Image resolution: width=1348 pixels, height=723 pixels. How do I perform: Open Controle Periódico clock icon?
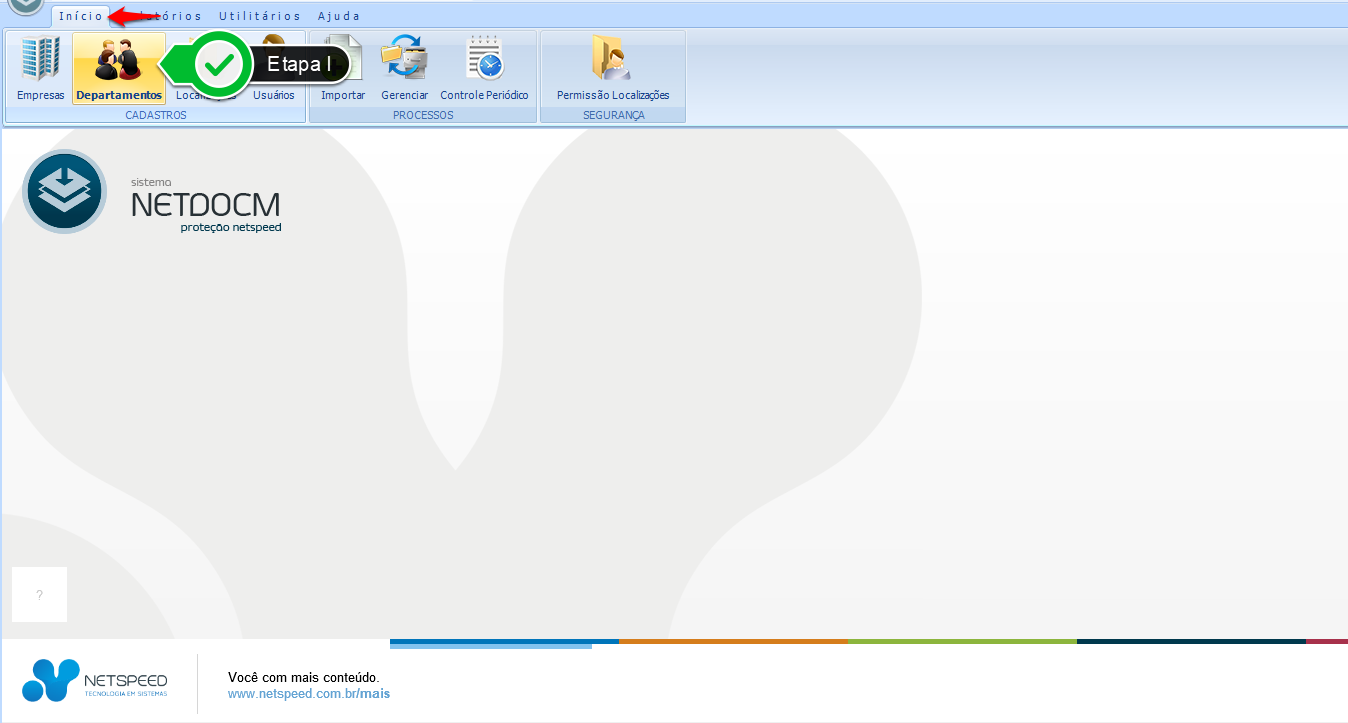(x=484, y=69)
